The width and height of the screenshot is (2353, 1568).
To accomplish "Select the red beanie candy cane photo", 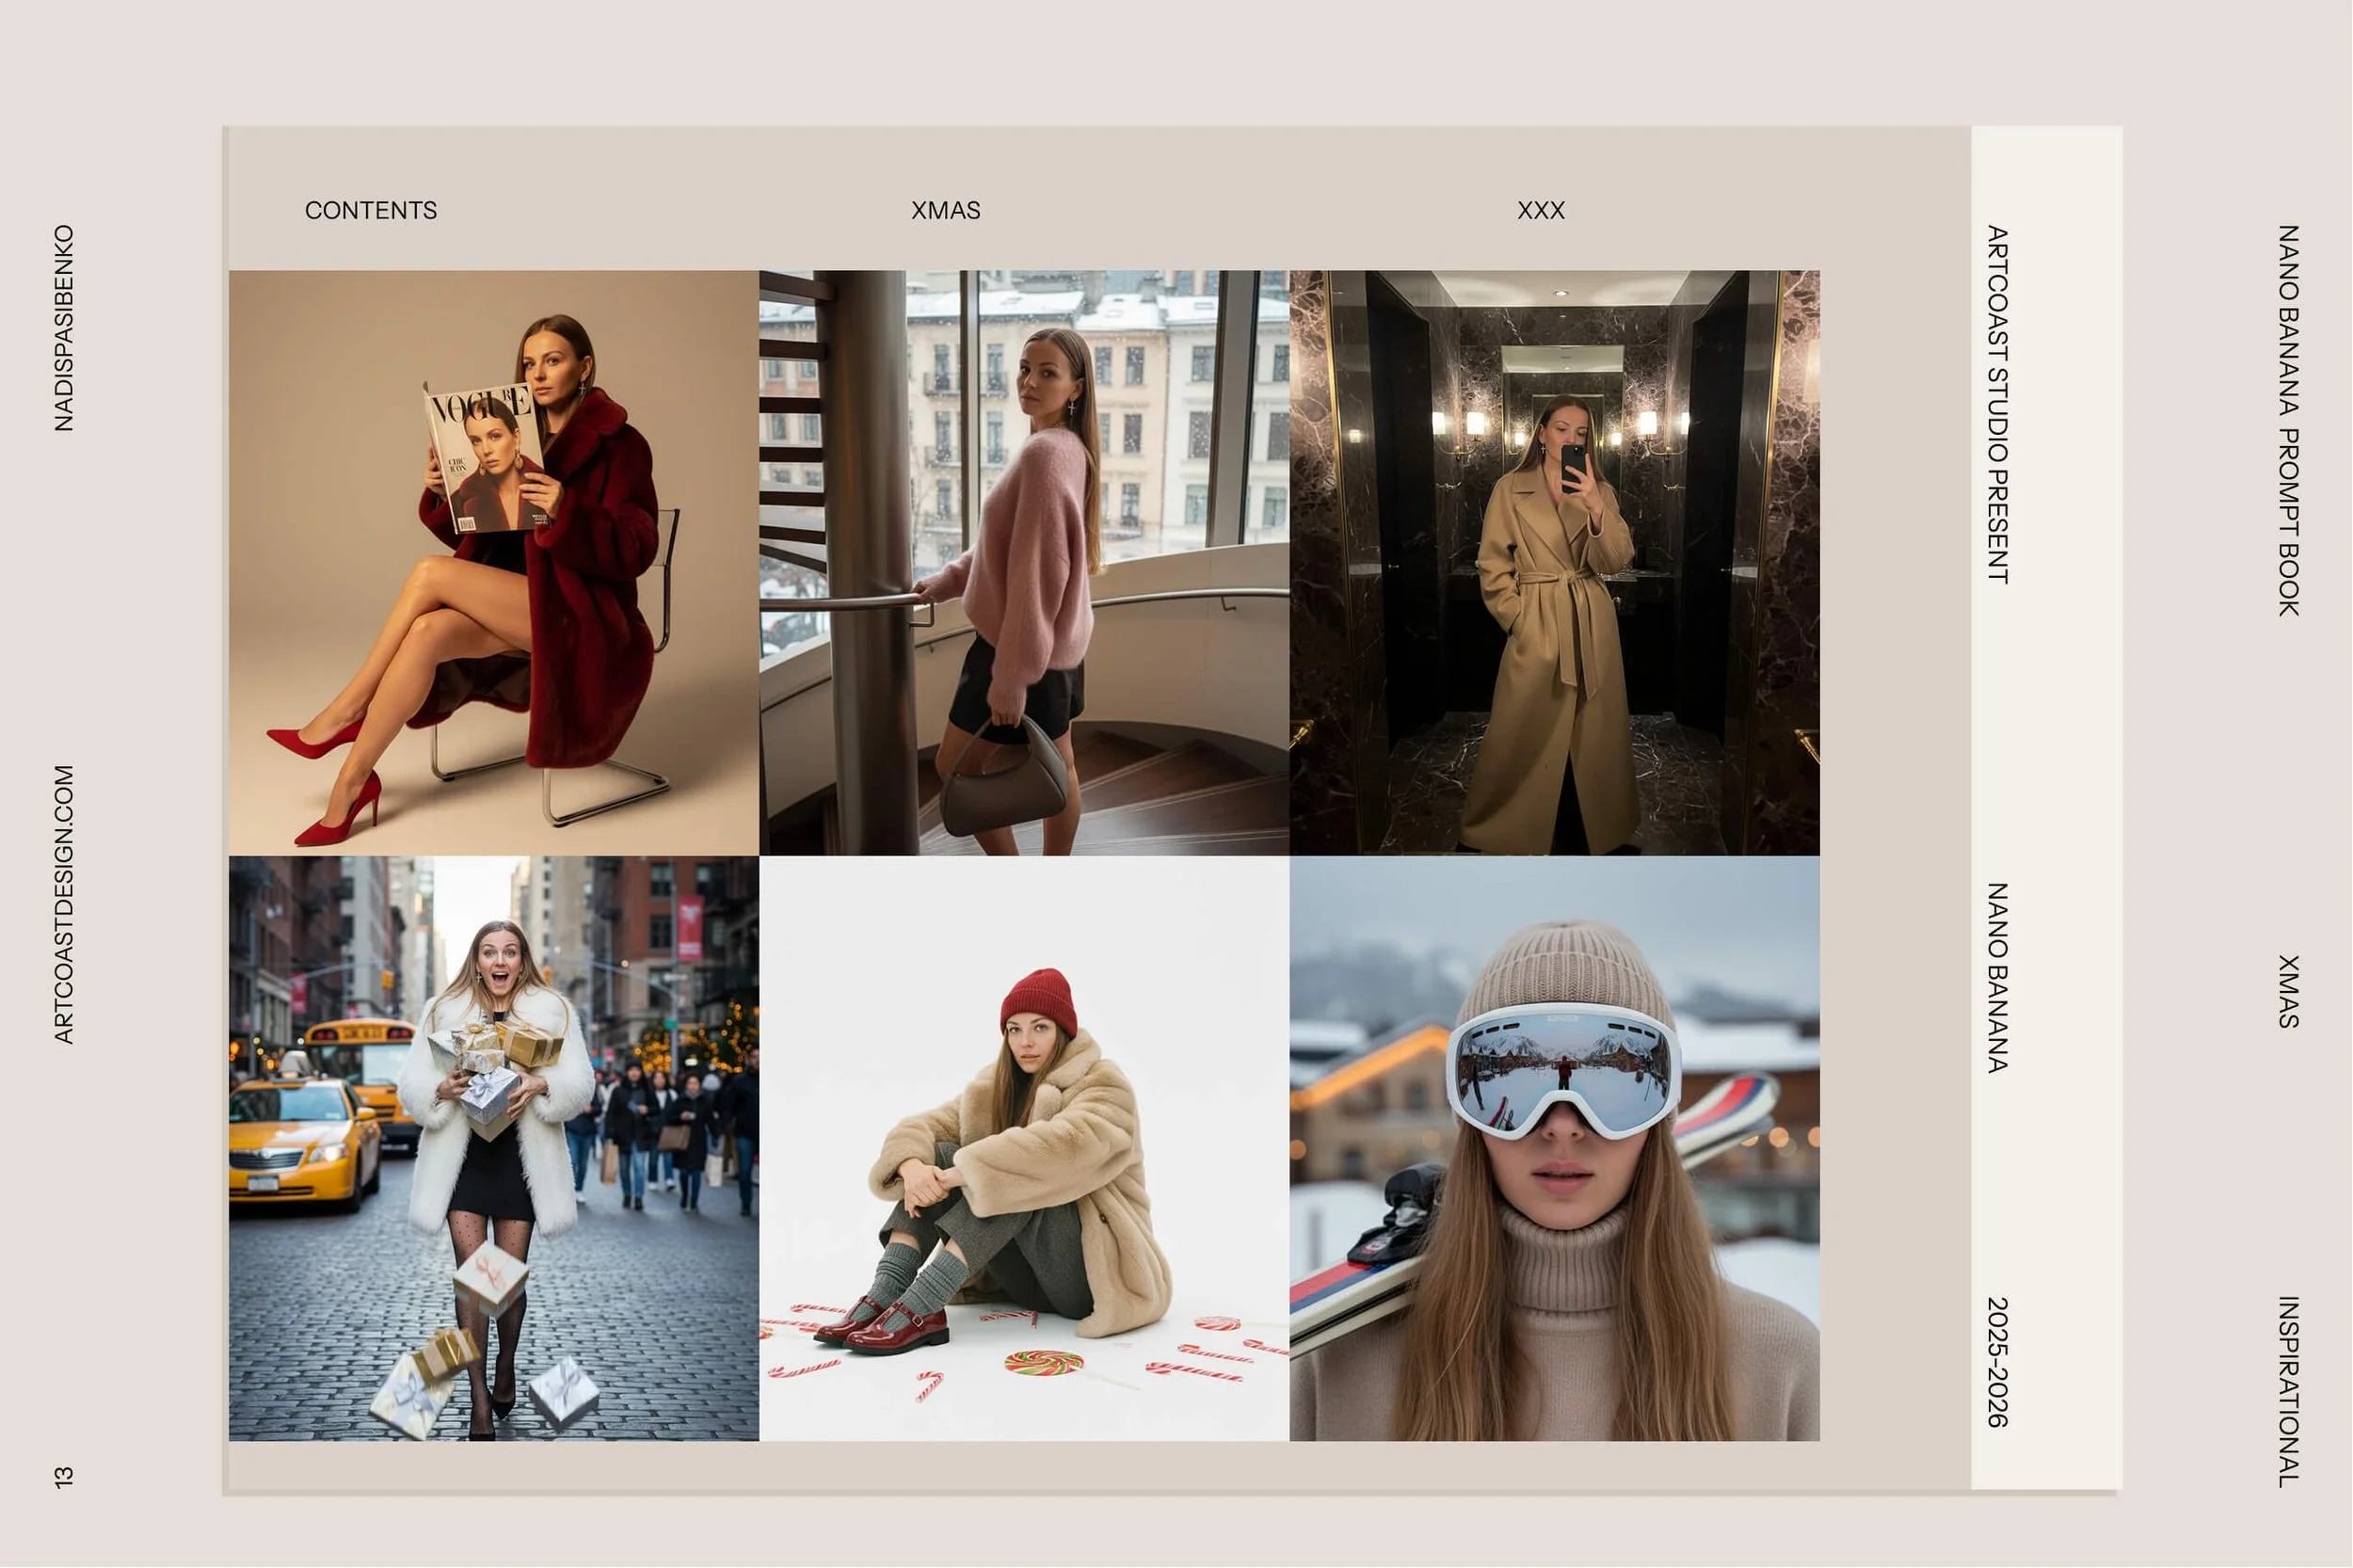I will [1023, 1148].
